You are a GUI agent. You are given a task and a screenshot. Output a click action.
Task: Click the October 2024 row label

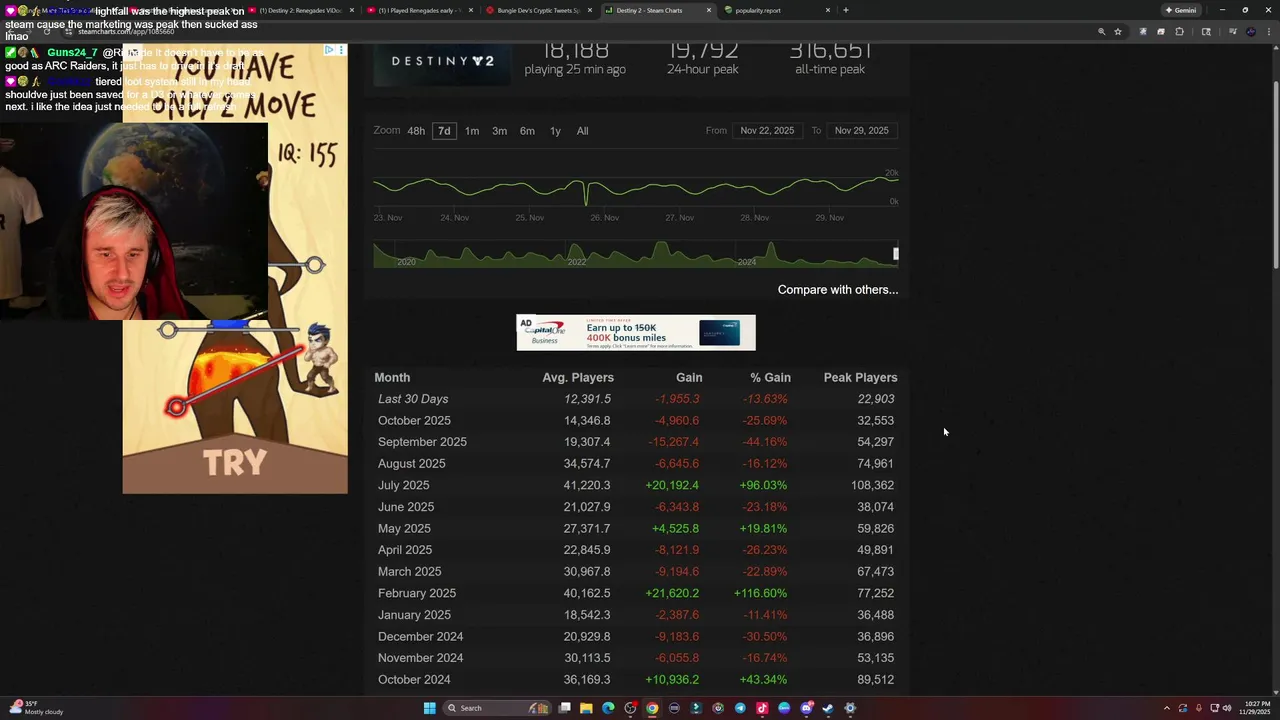pos(414,680)
